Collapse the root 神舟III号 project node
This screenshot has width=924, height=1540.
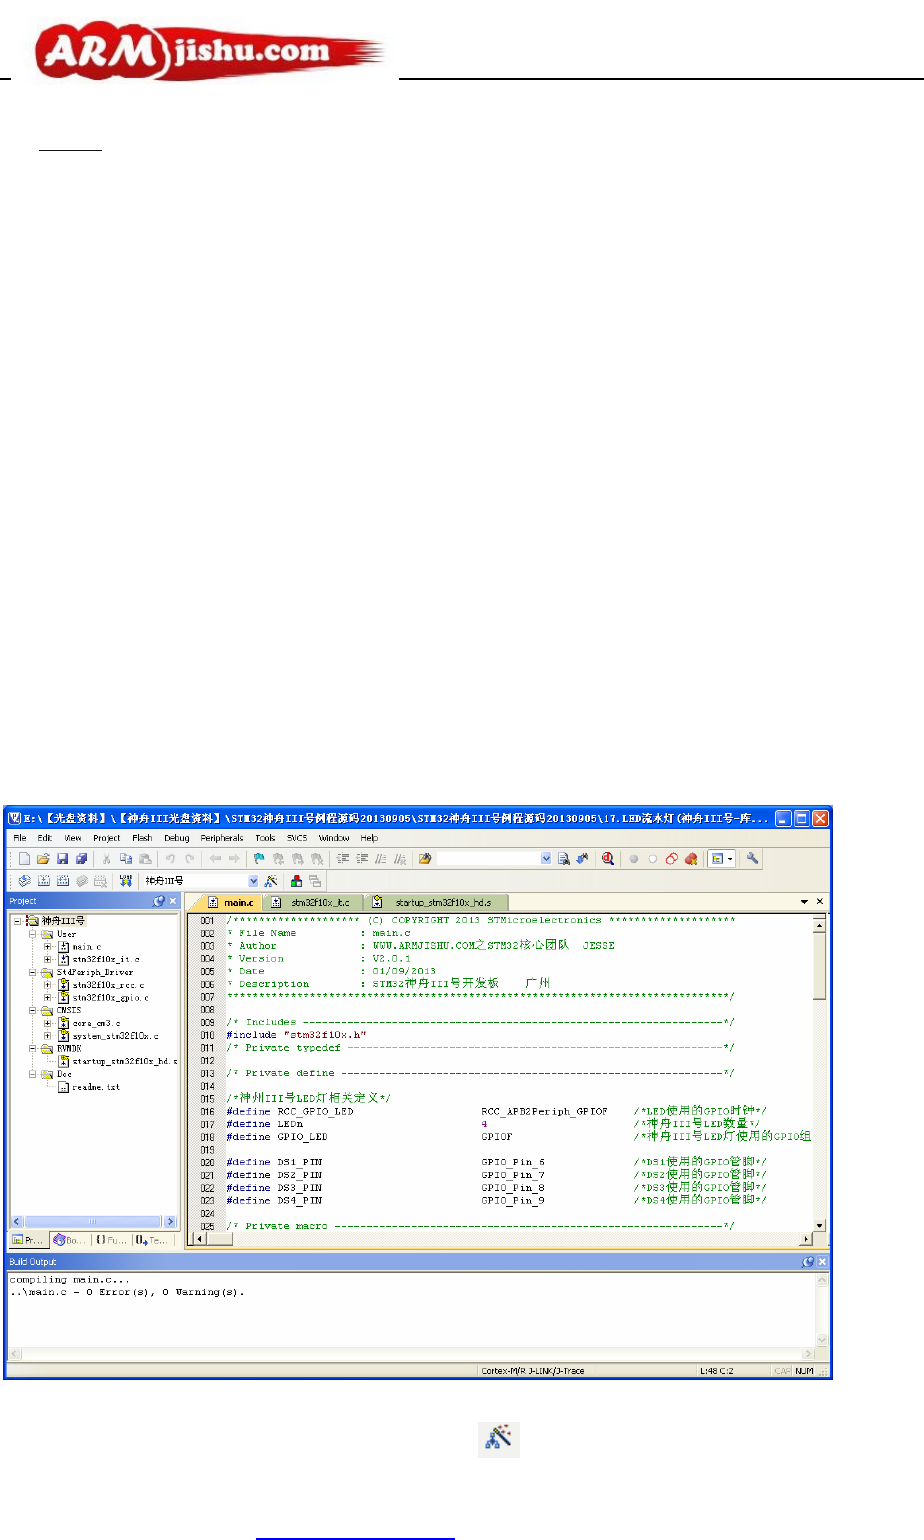point(17,921)
